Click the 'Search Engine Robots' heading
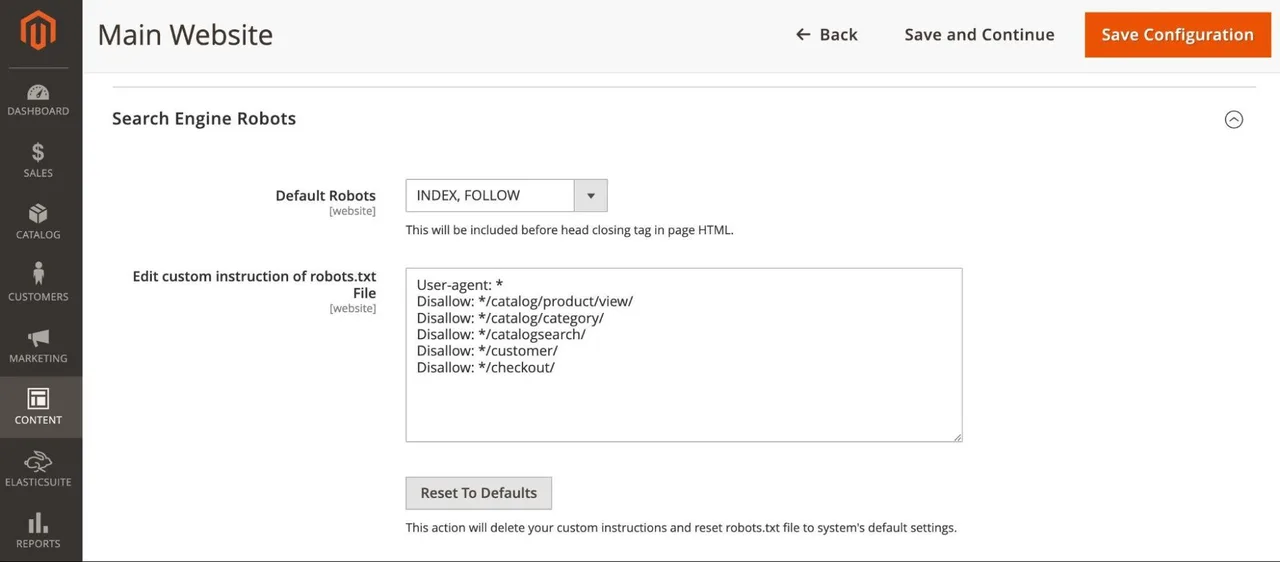The width and height of the screenshot is (1280, 562). [204, 118]
